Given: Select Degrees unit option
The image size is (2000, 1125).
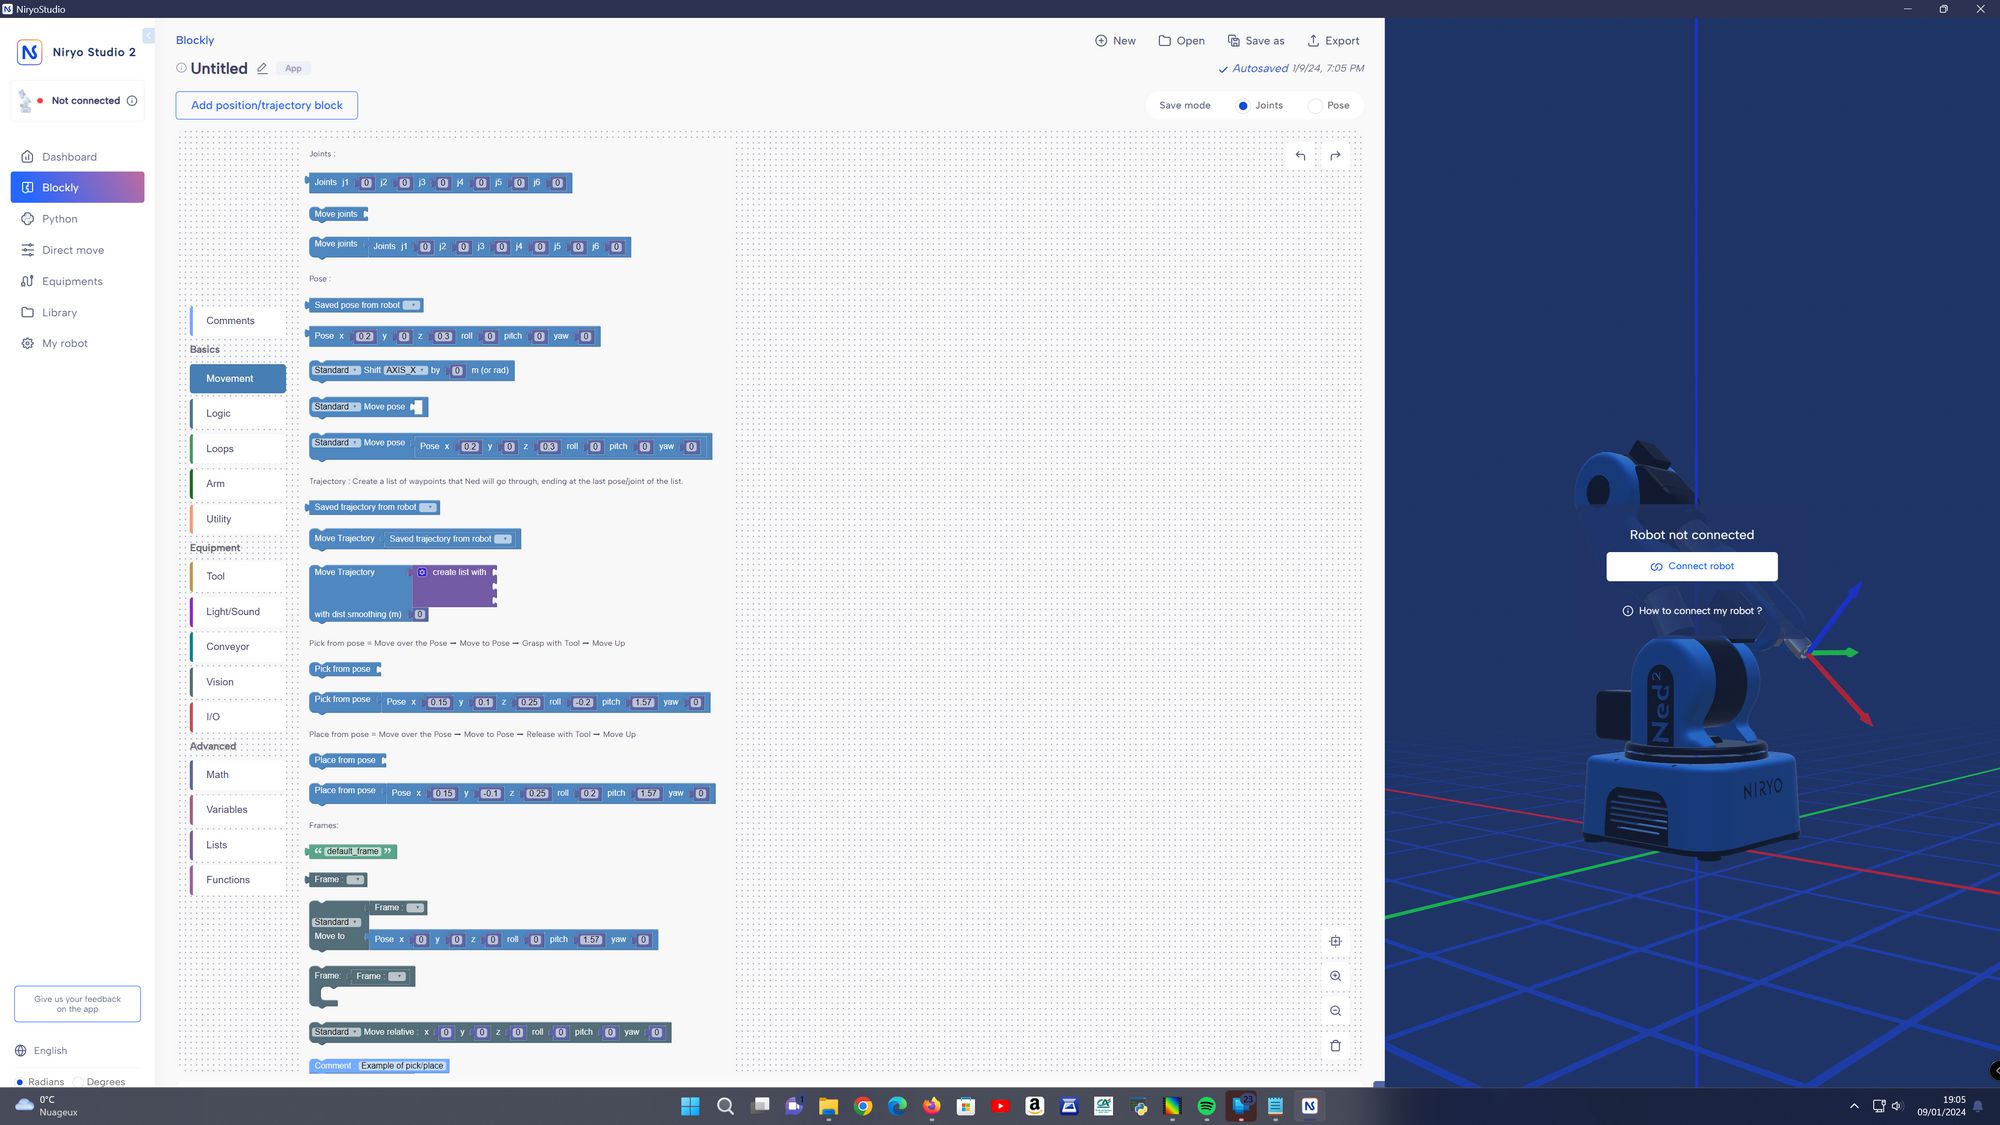Looking at the screenshot, I should [78, 1082].
